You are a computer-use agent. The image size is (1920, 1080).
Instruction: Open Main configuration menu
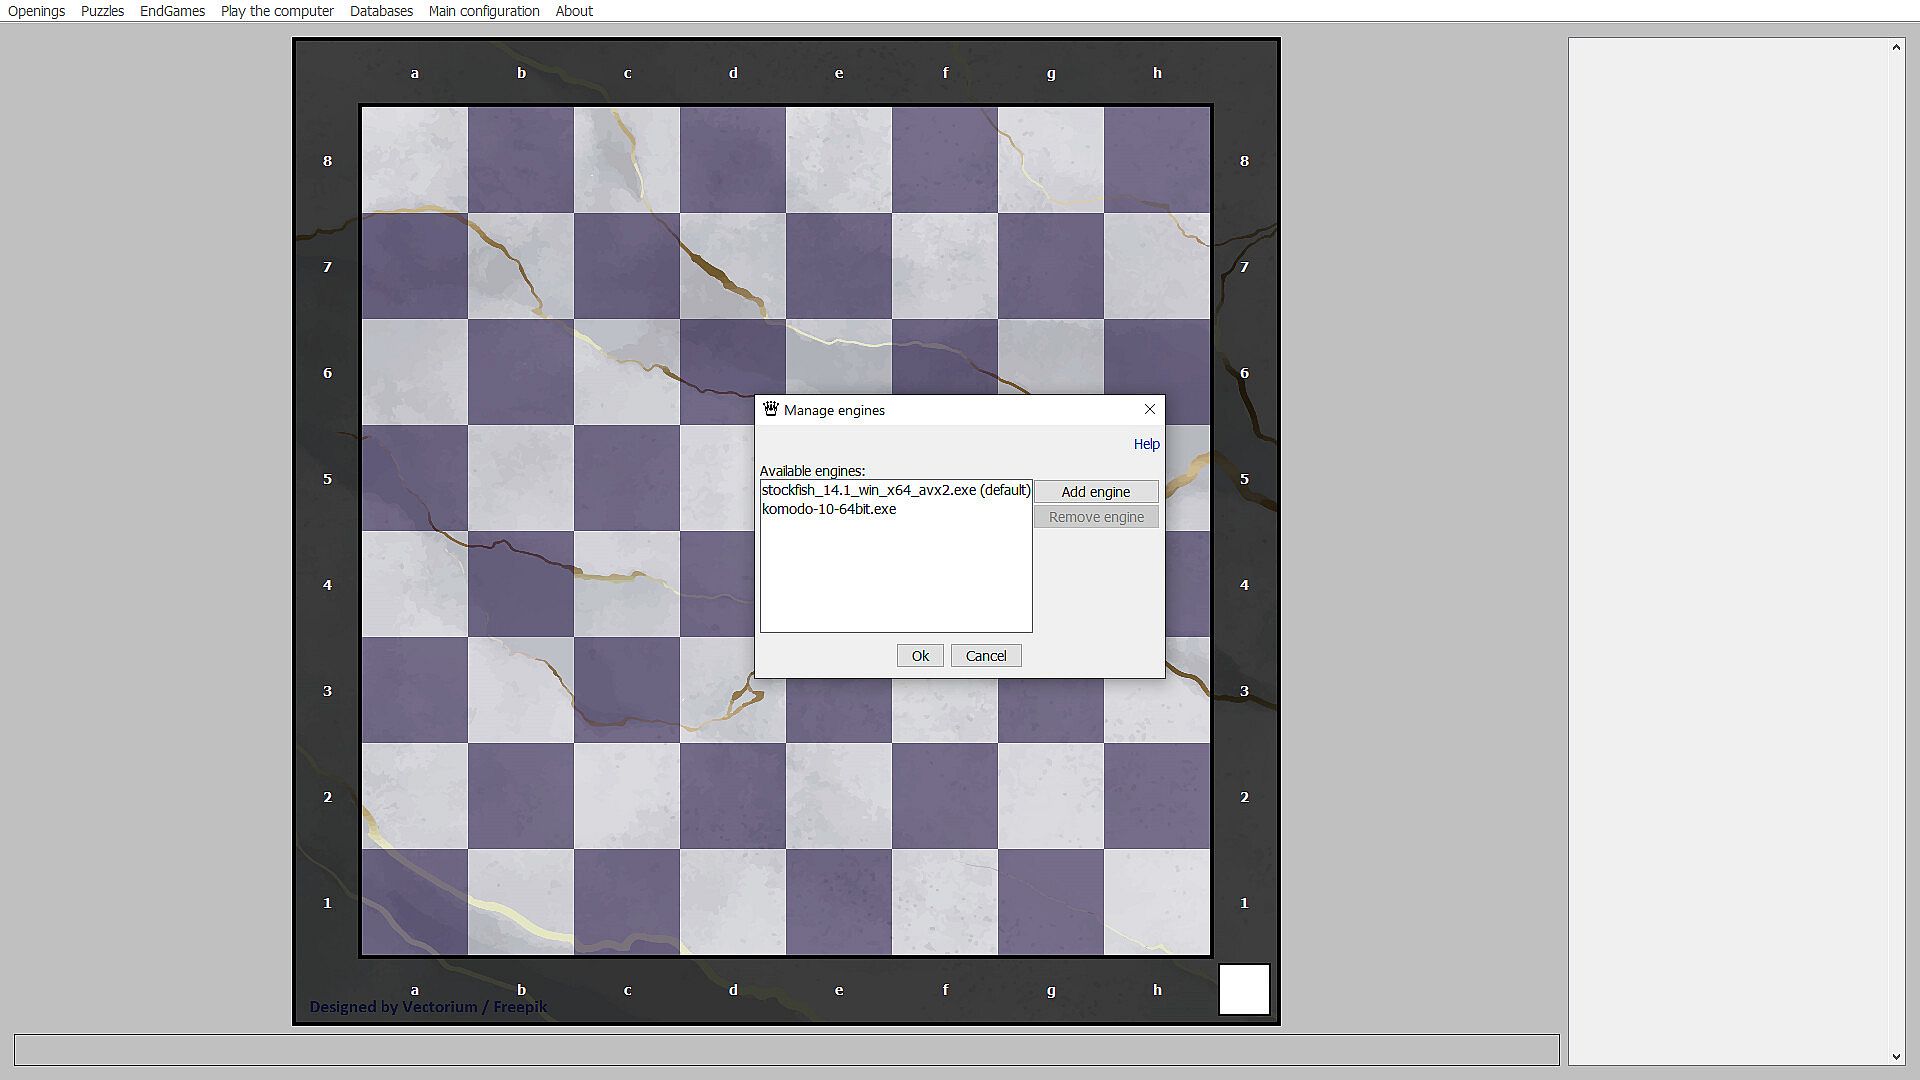[484, 11]
